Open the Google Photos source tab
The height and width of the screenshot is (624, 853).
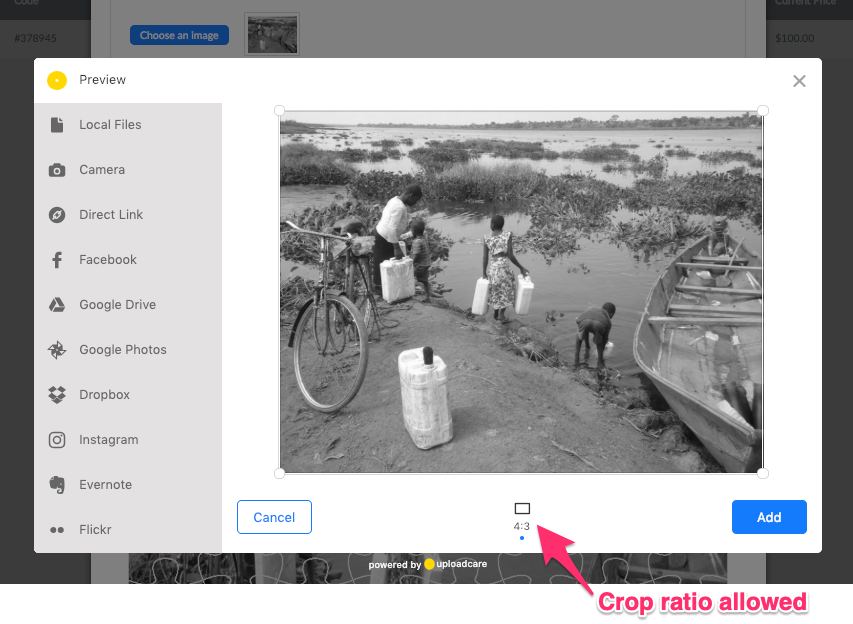pos(128,350)
